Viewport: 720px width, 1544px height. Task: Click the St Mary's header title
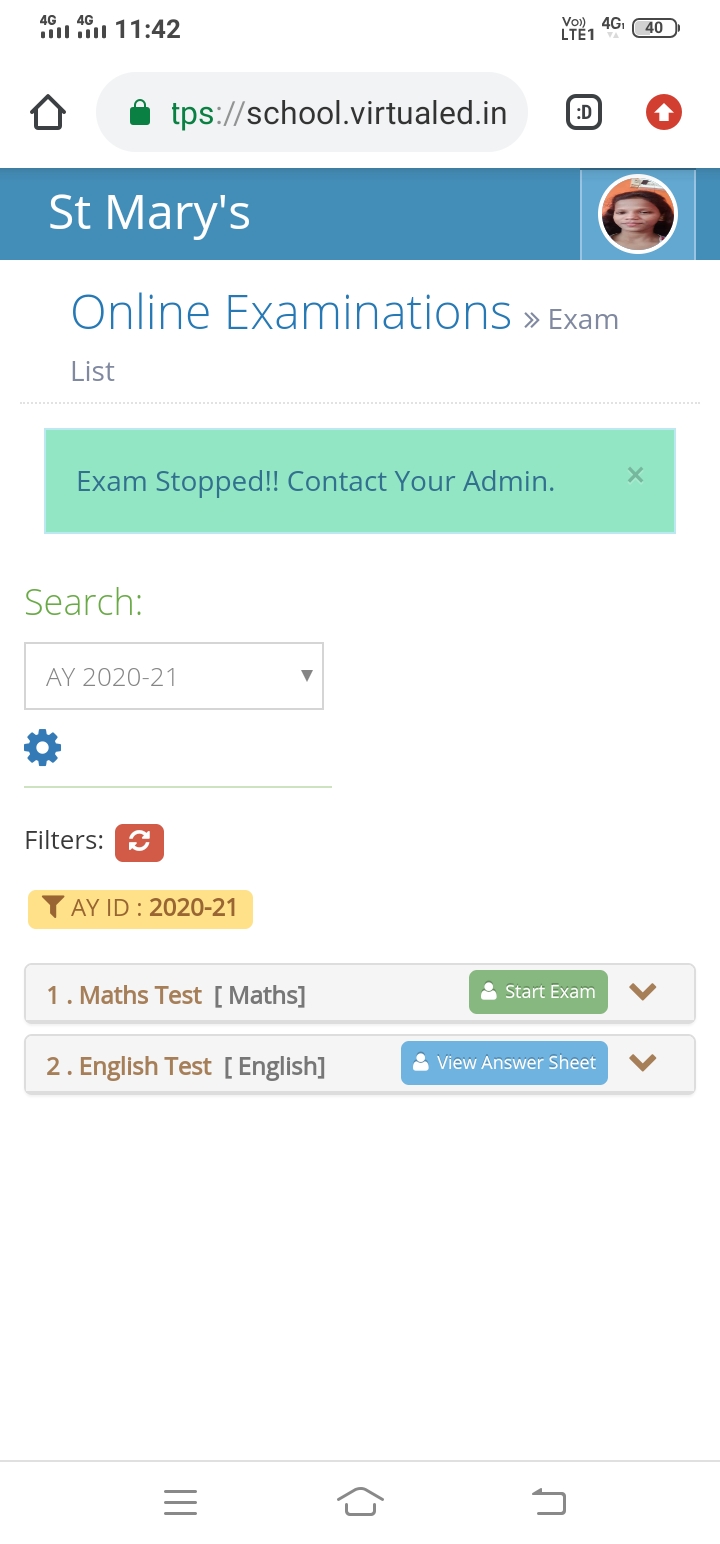(149, 213)
